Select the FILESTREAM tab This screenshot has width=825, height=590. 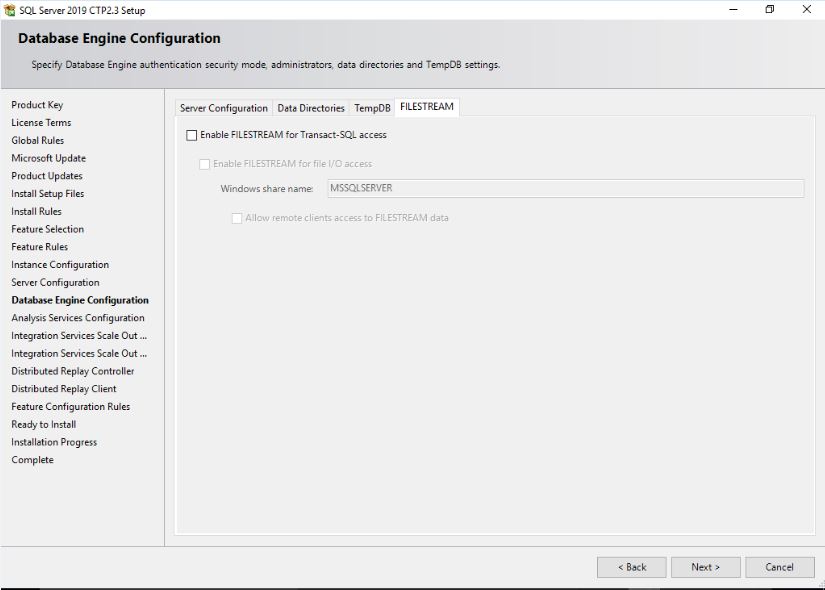(x=427, y=107)
